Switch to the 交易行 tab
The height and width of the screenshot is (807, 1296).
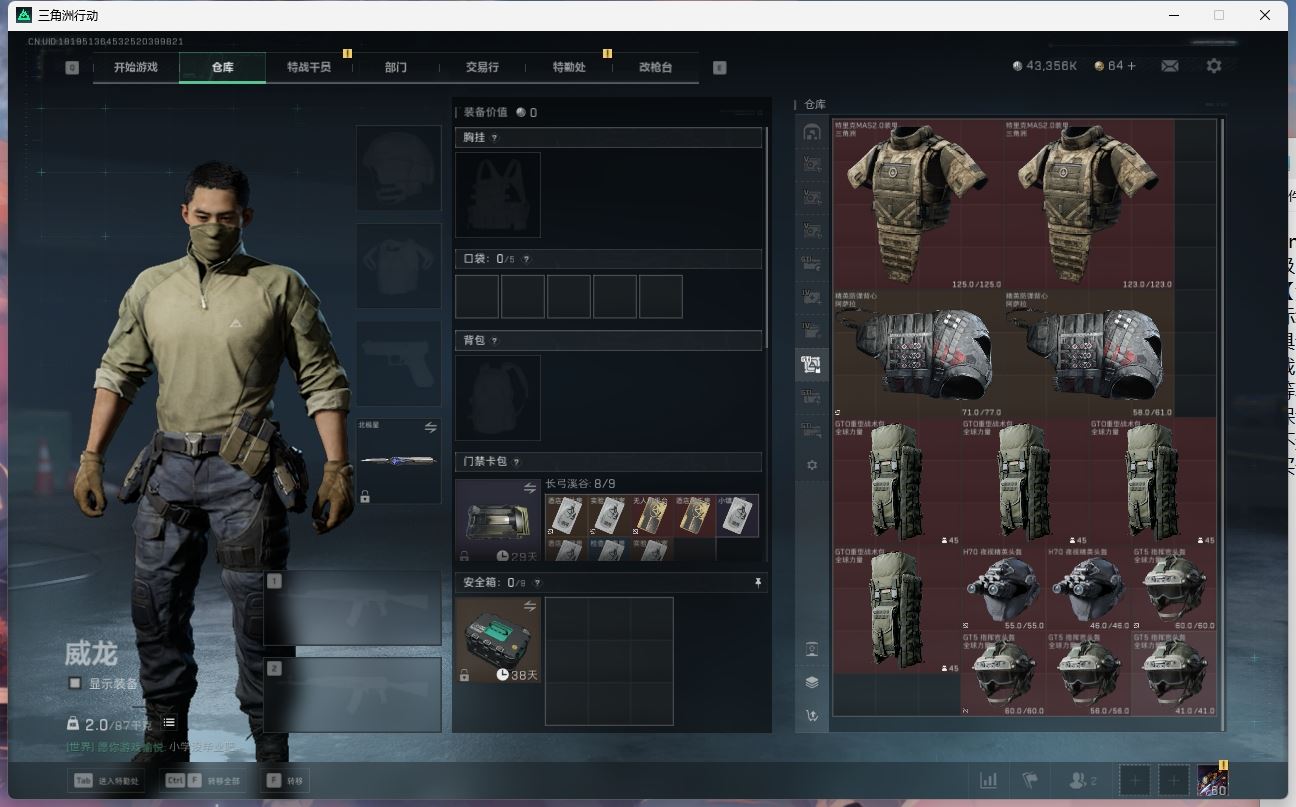(x=482, y=67)
